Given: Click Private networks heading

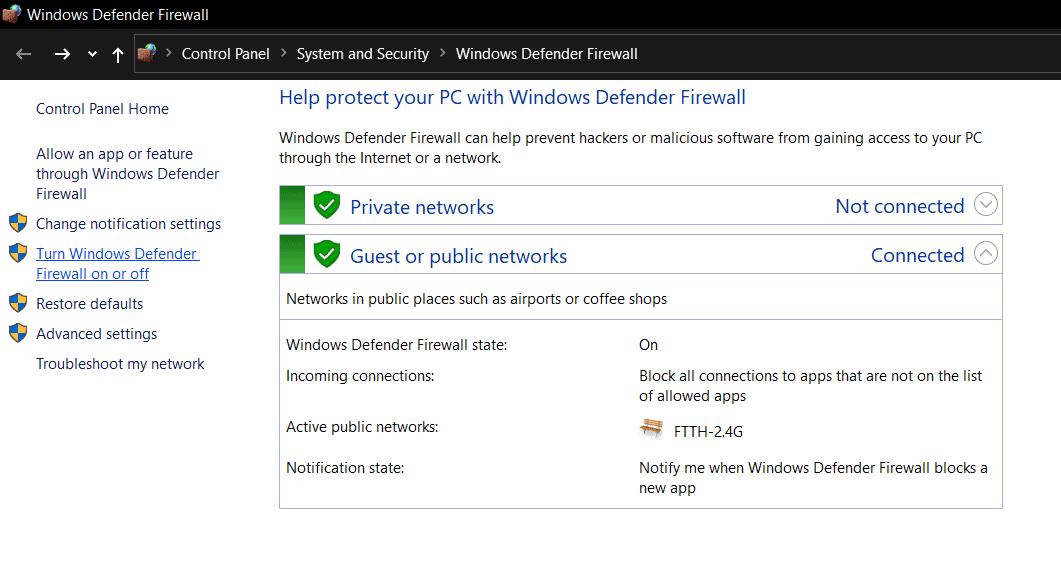Looking at the screenshot, I should [x=422, y=207].
